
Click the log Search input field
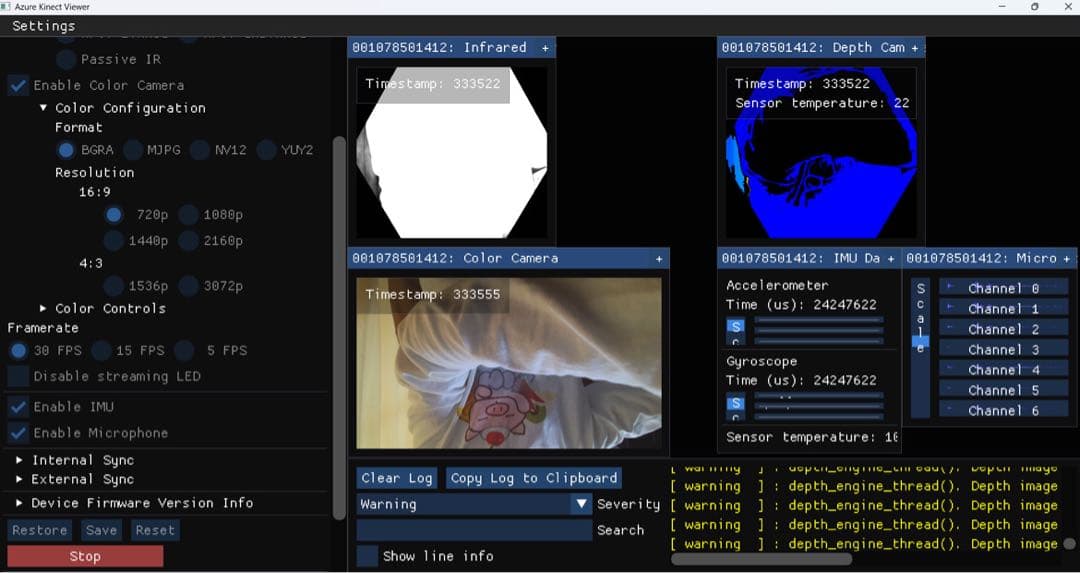(474, 530)
